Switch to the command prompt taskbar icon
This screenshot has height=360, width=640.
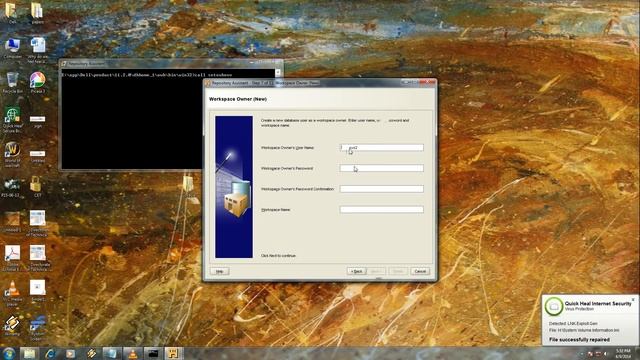(153, 353)
